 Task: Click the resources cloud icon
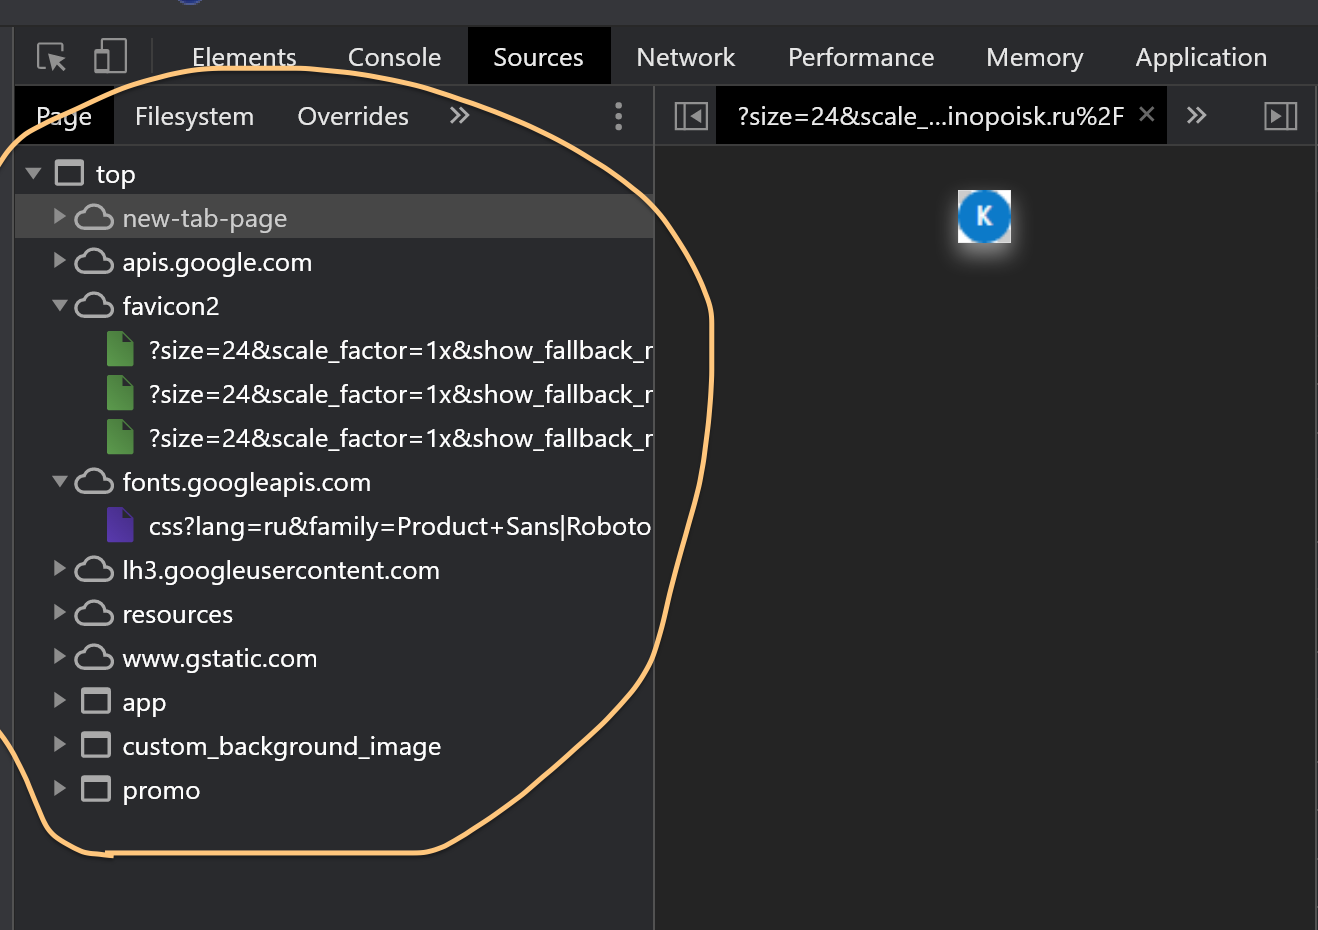[x=94, y=613]
